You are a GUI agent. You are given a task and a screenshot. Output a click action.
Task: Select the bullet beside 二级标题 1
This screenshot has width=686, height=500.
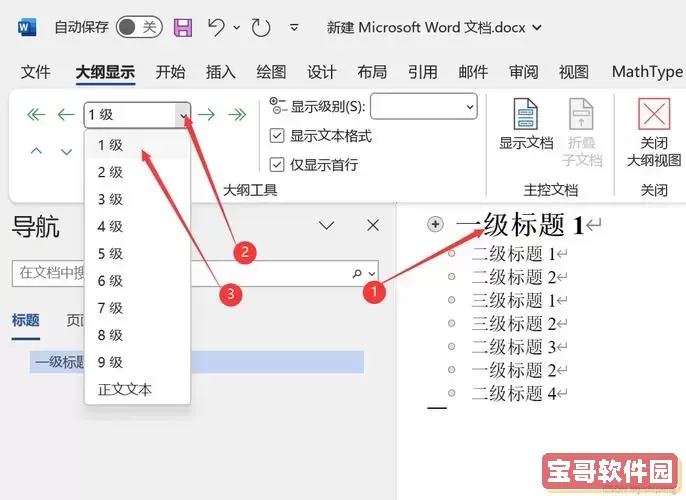click(452, 253)
